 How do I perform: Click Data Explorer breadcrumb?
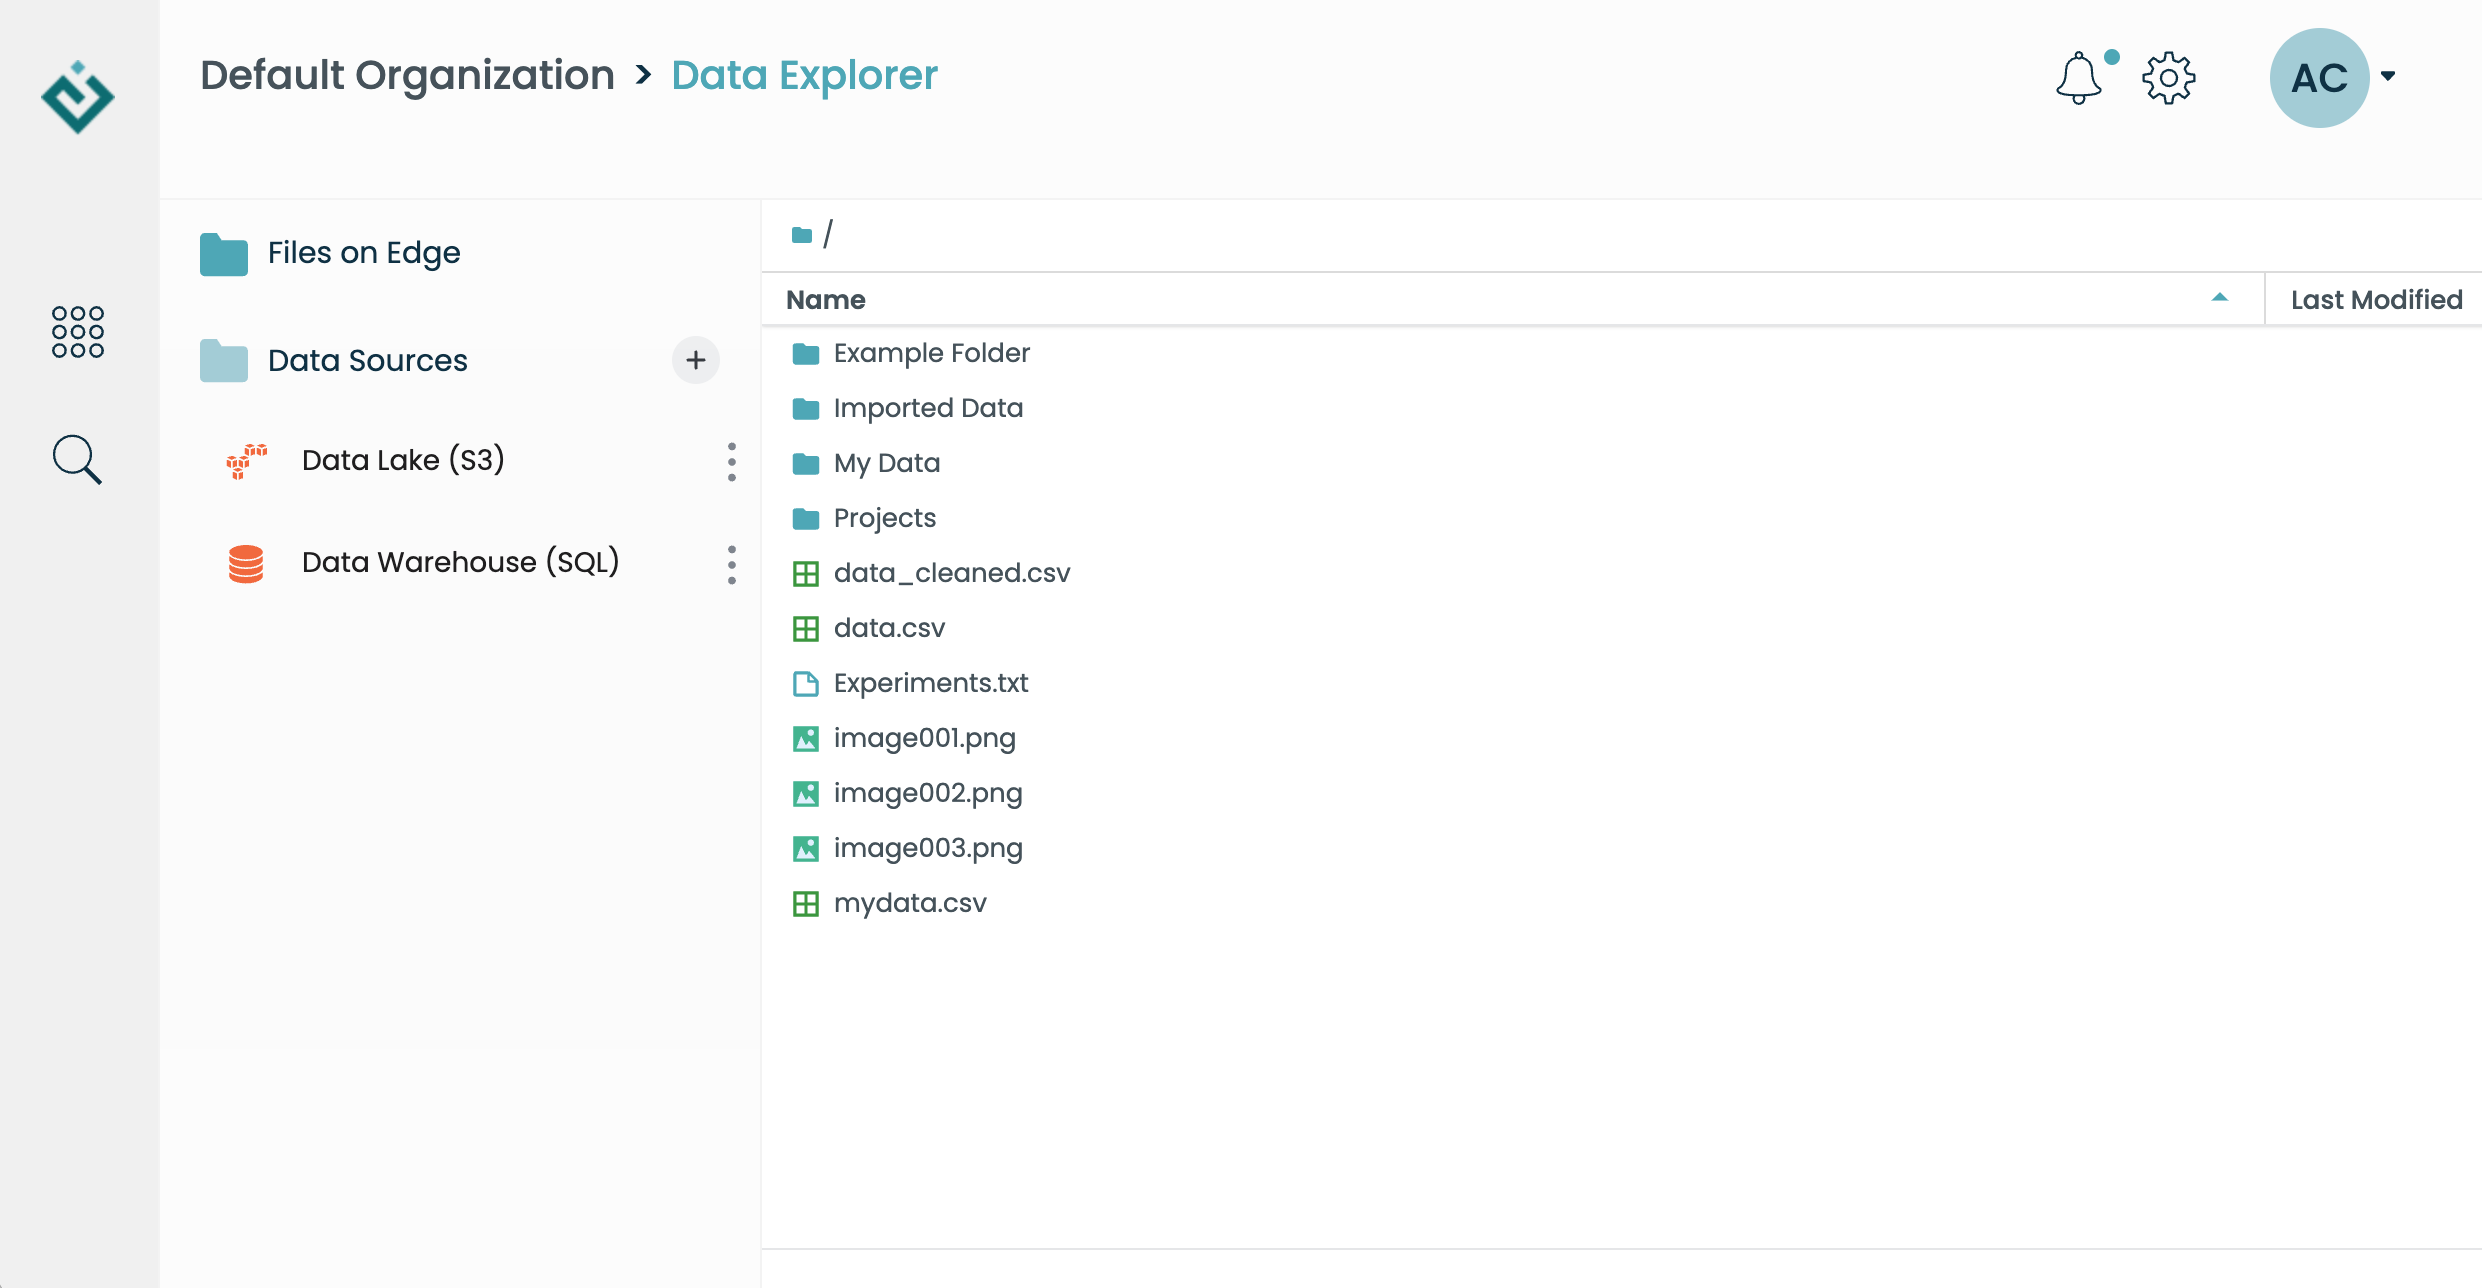click(x=805, y=75)
